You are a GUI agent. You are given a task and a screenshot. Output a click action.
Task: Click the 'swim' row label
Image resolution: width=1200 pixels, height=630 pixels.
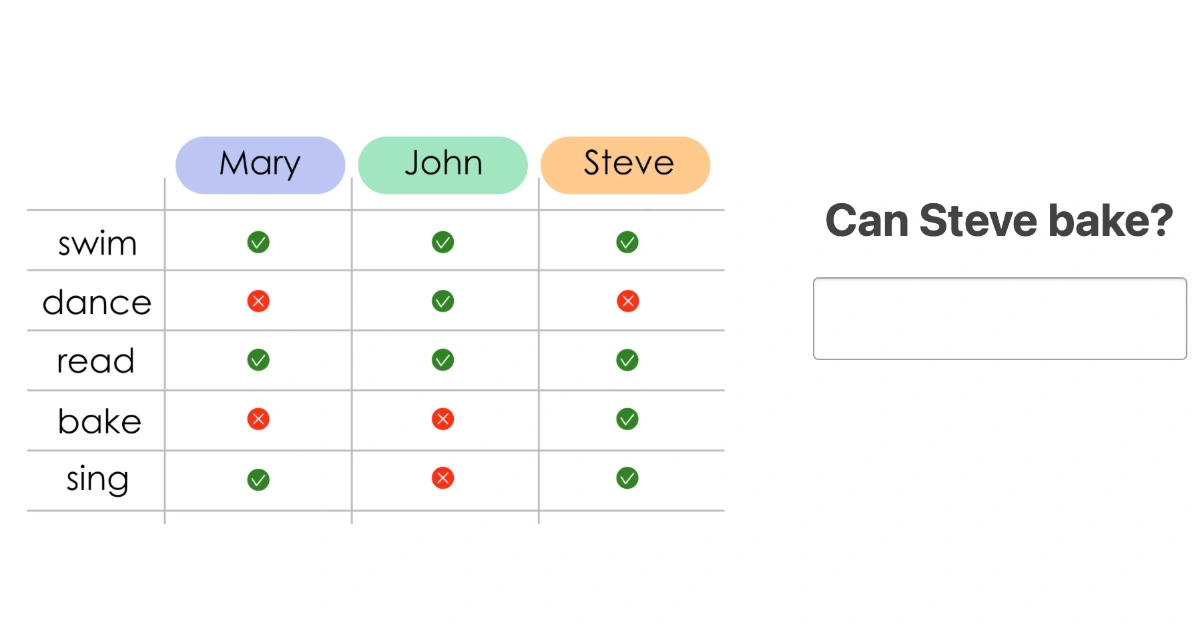point(97,243)
